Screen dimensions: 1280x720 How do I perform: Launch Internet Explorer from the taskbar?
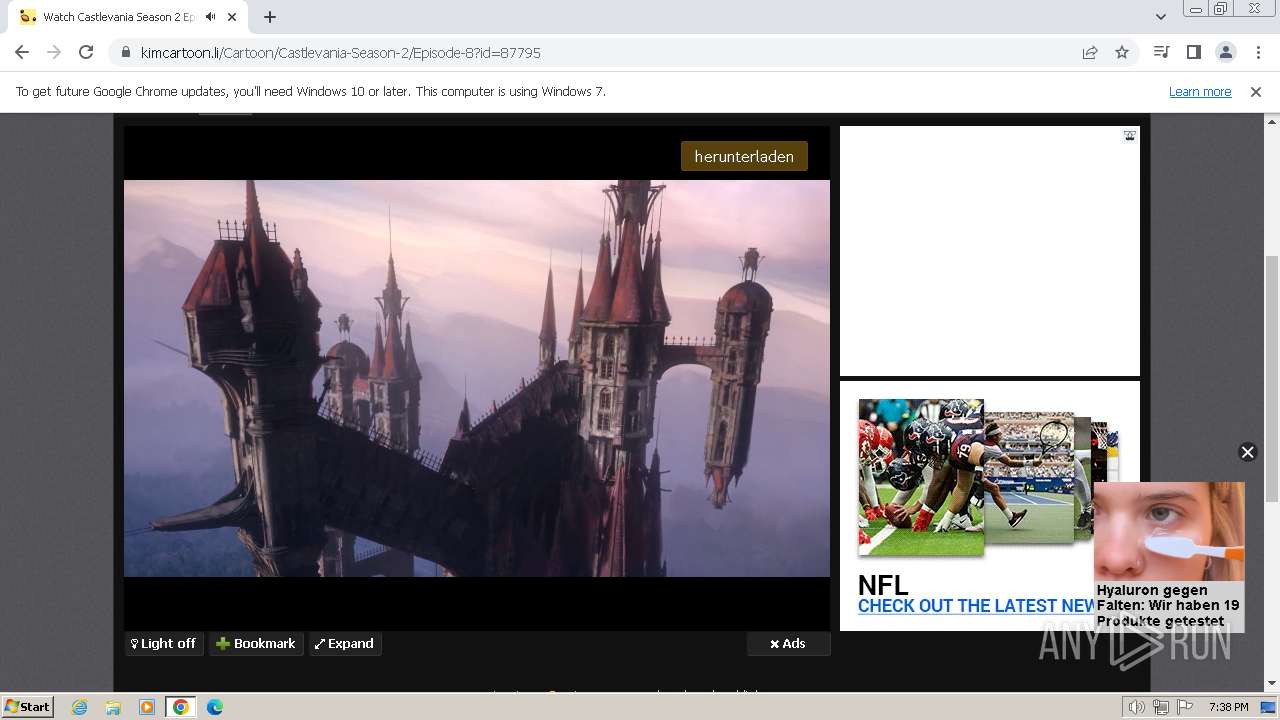(79, 707)
